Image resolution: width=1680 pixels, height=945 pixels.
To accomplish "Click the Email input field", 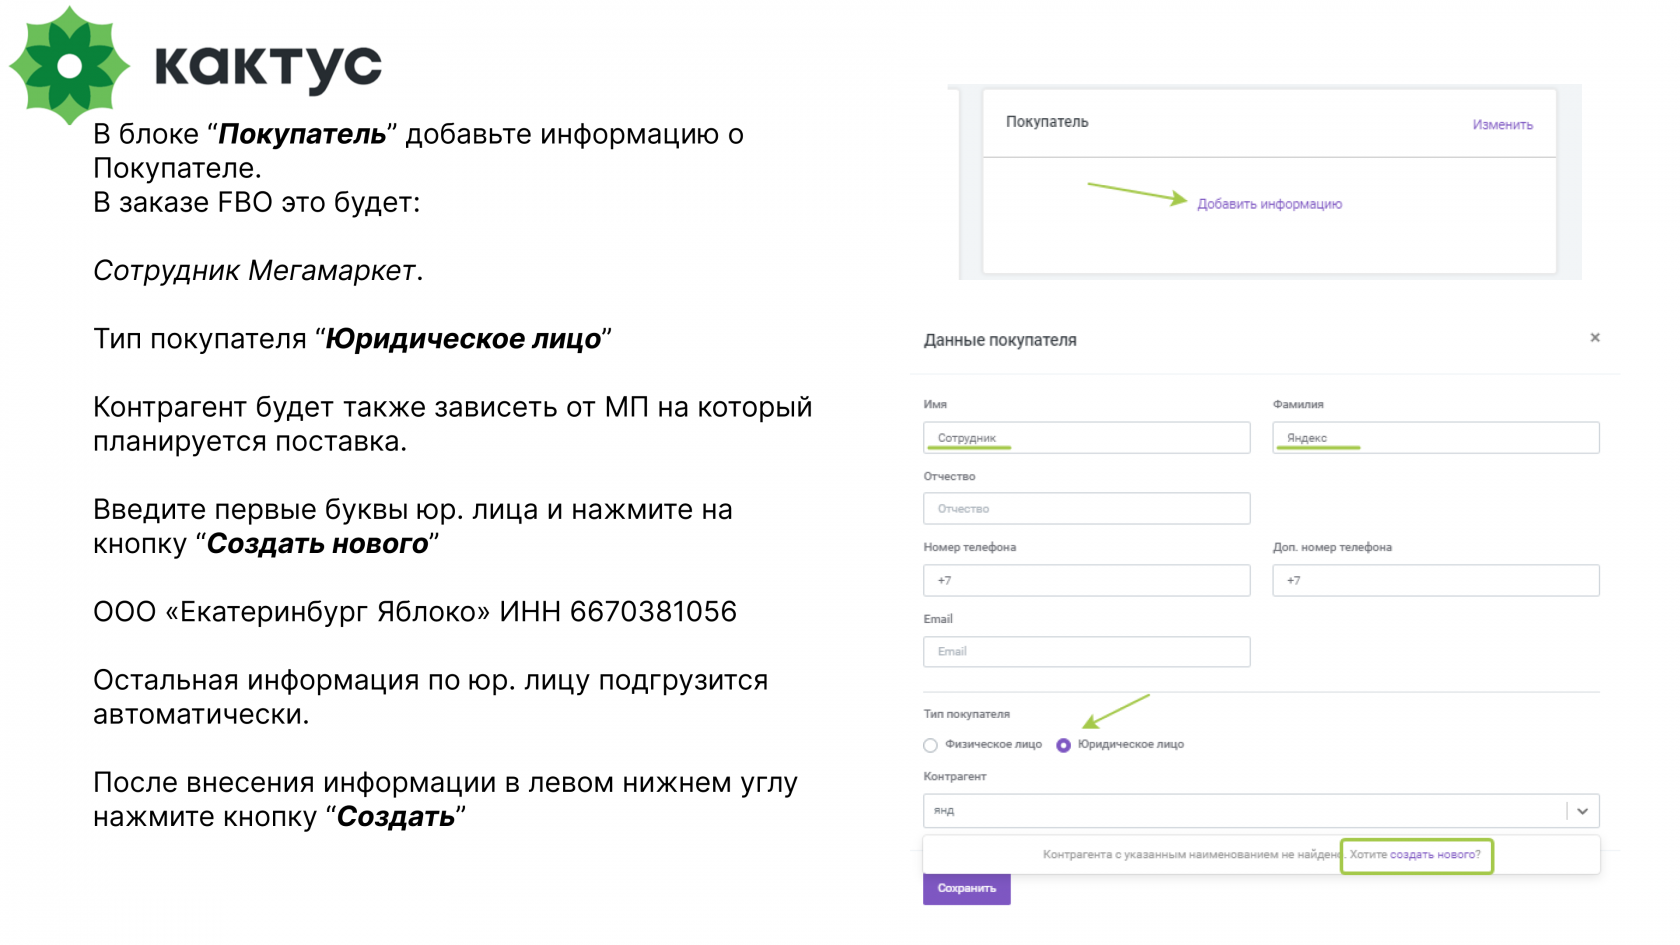I will pos(1087,652).
